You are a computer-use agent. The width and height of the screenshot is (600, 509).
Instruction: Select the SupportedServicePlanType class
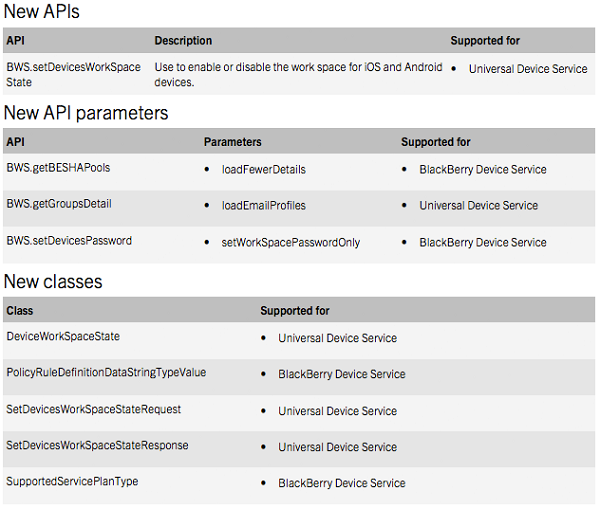coord(72,481)
